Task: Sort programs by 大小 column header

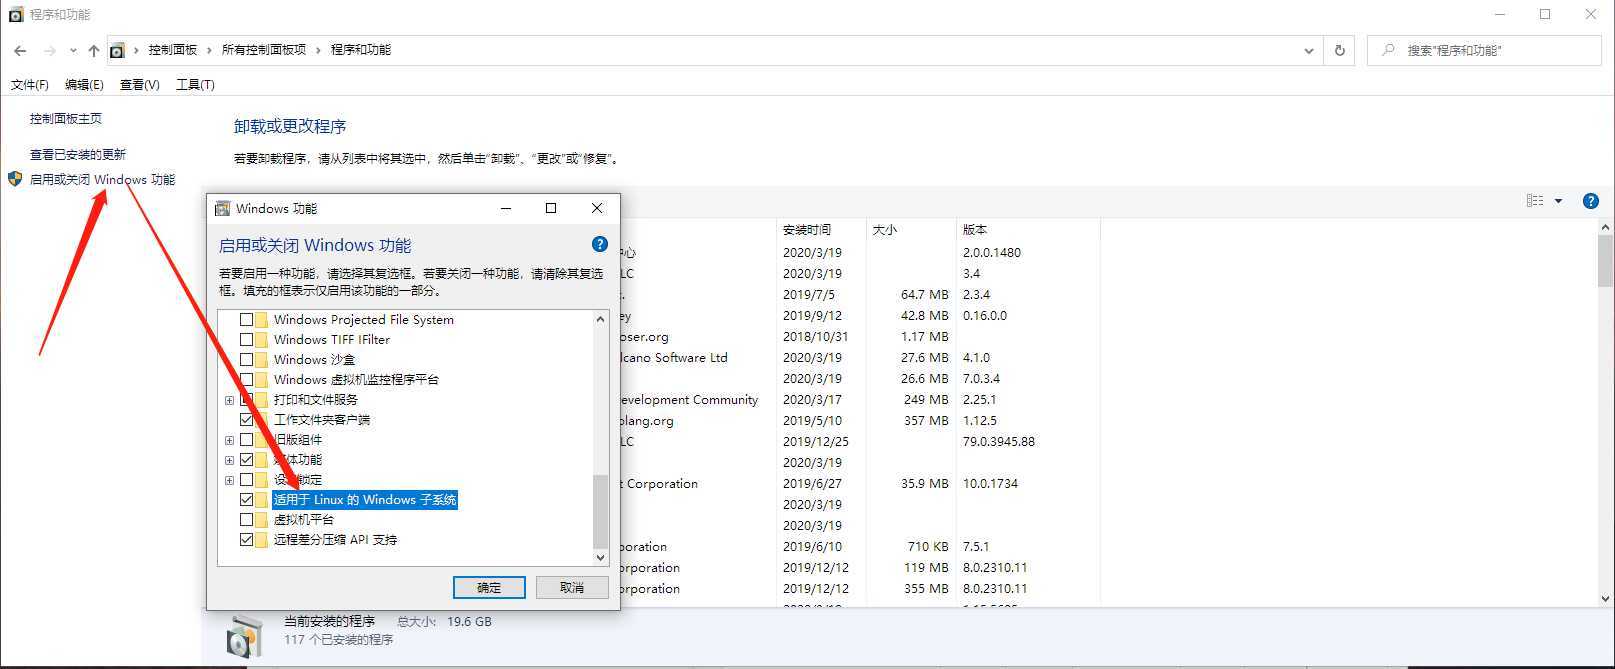Action: click(x=910, y=229)
